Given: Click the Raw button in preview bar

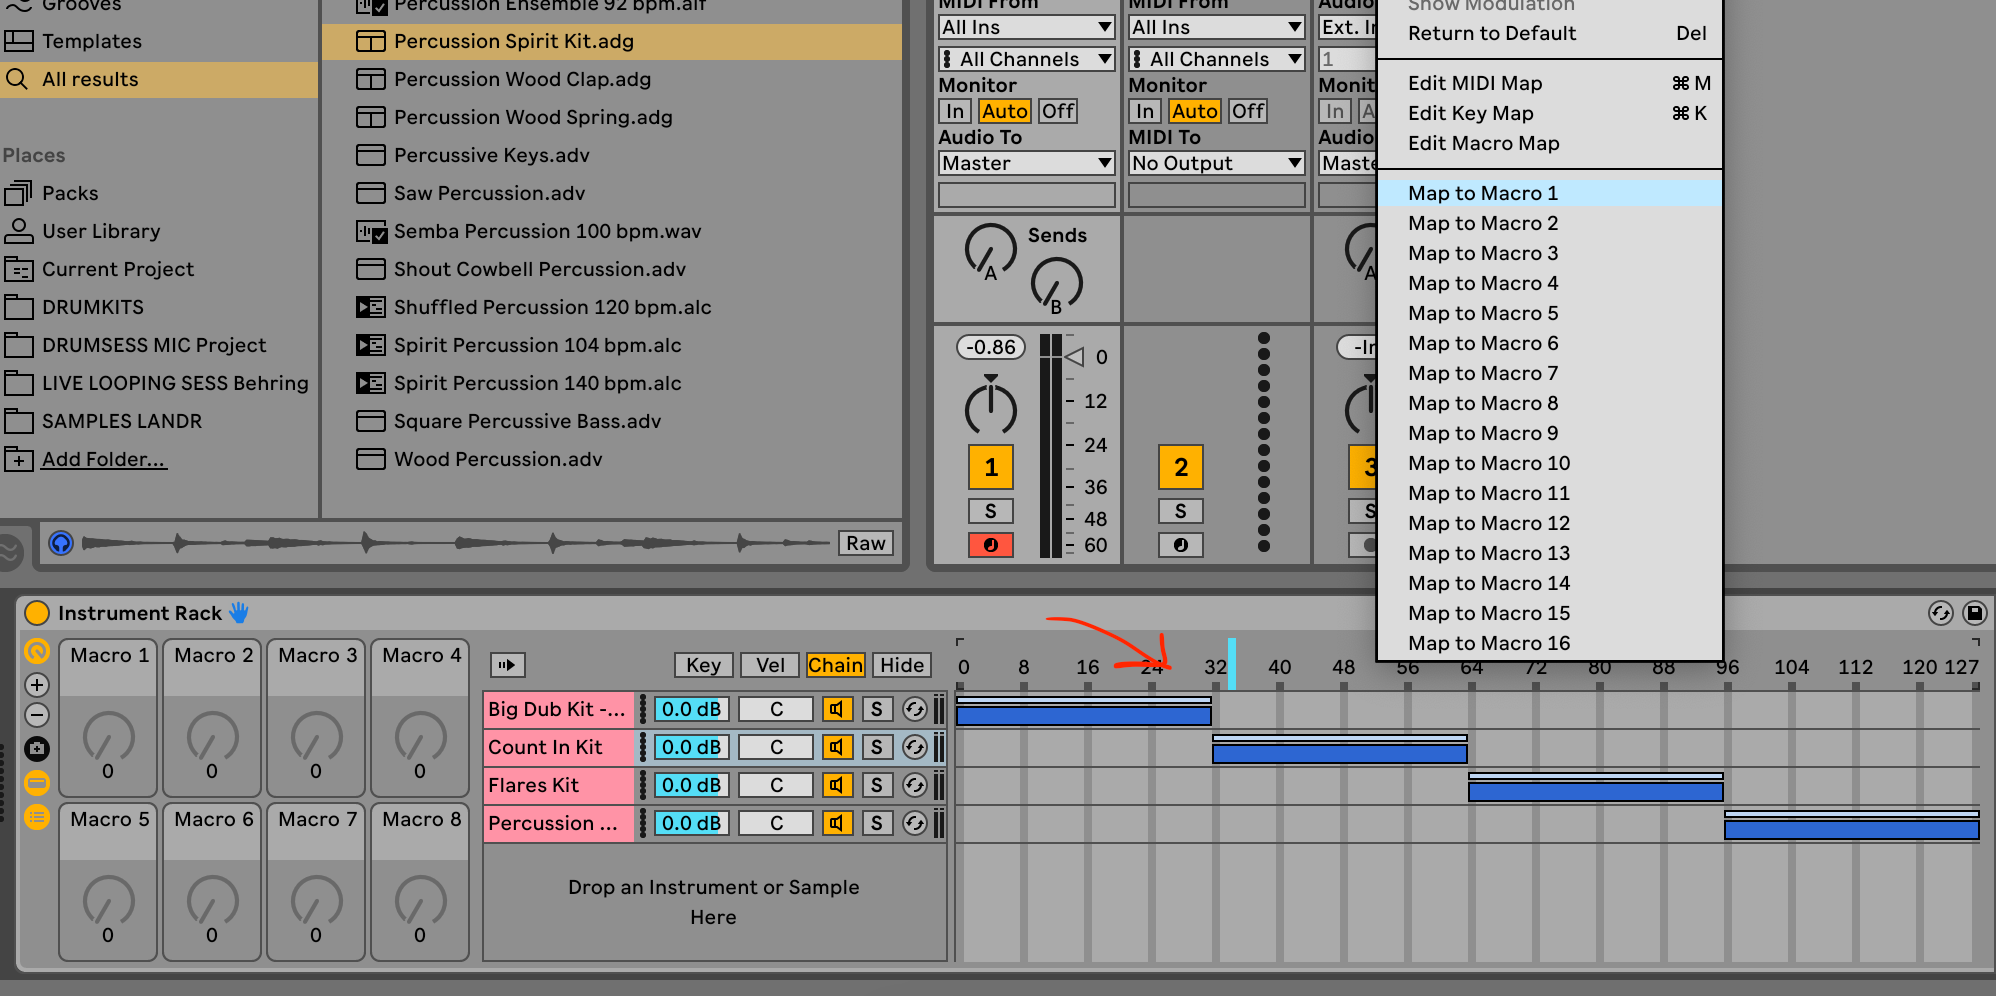Looking at the screenshot, I should [x=865, y=543].
